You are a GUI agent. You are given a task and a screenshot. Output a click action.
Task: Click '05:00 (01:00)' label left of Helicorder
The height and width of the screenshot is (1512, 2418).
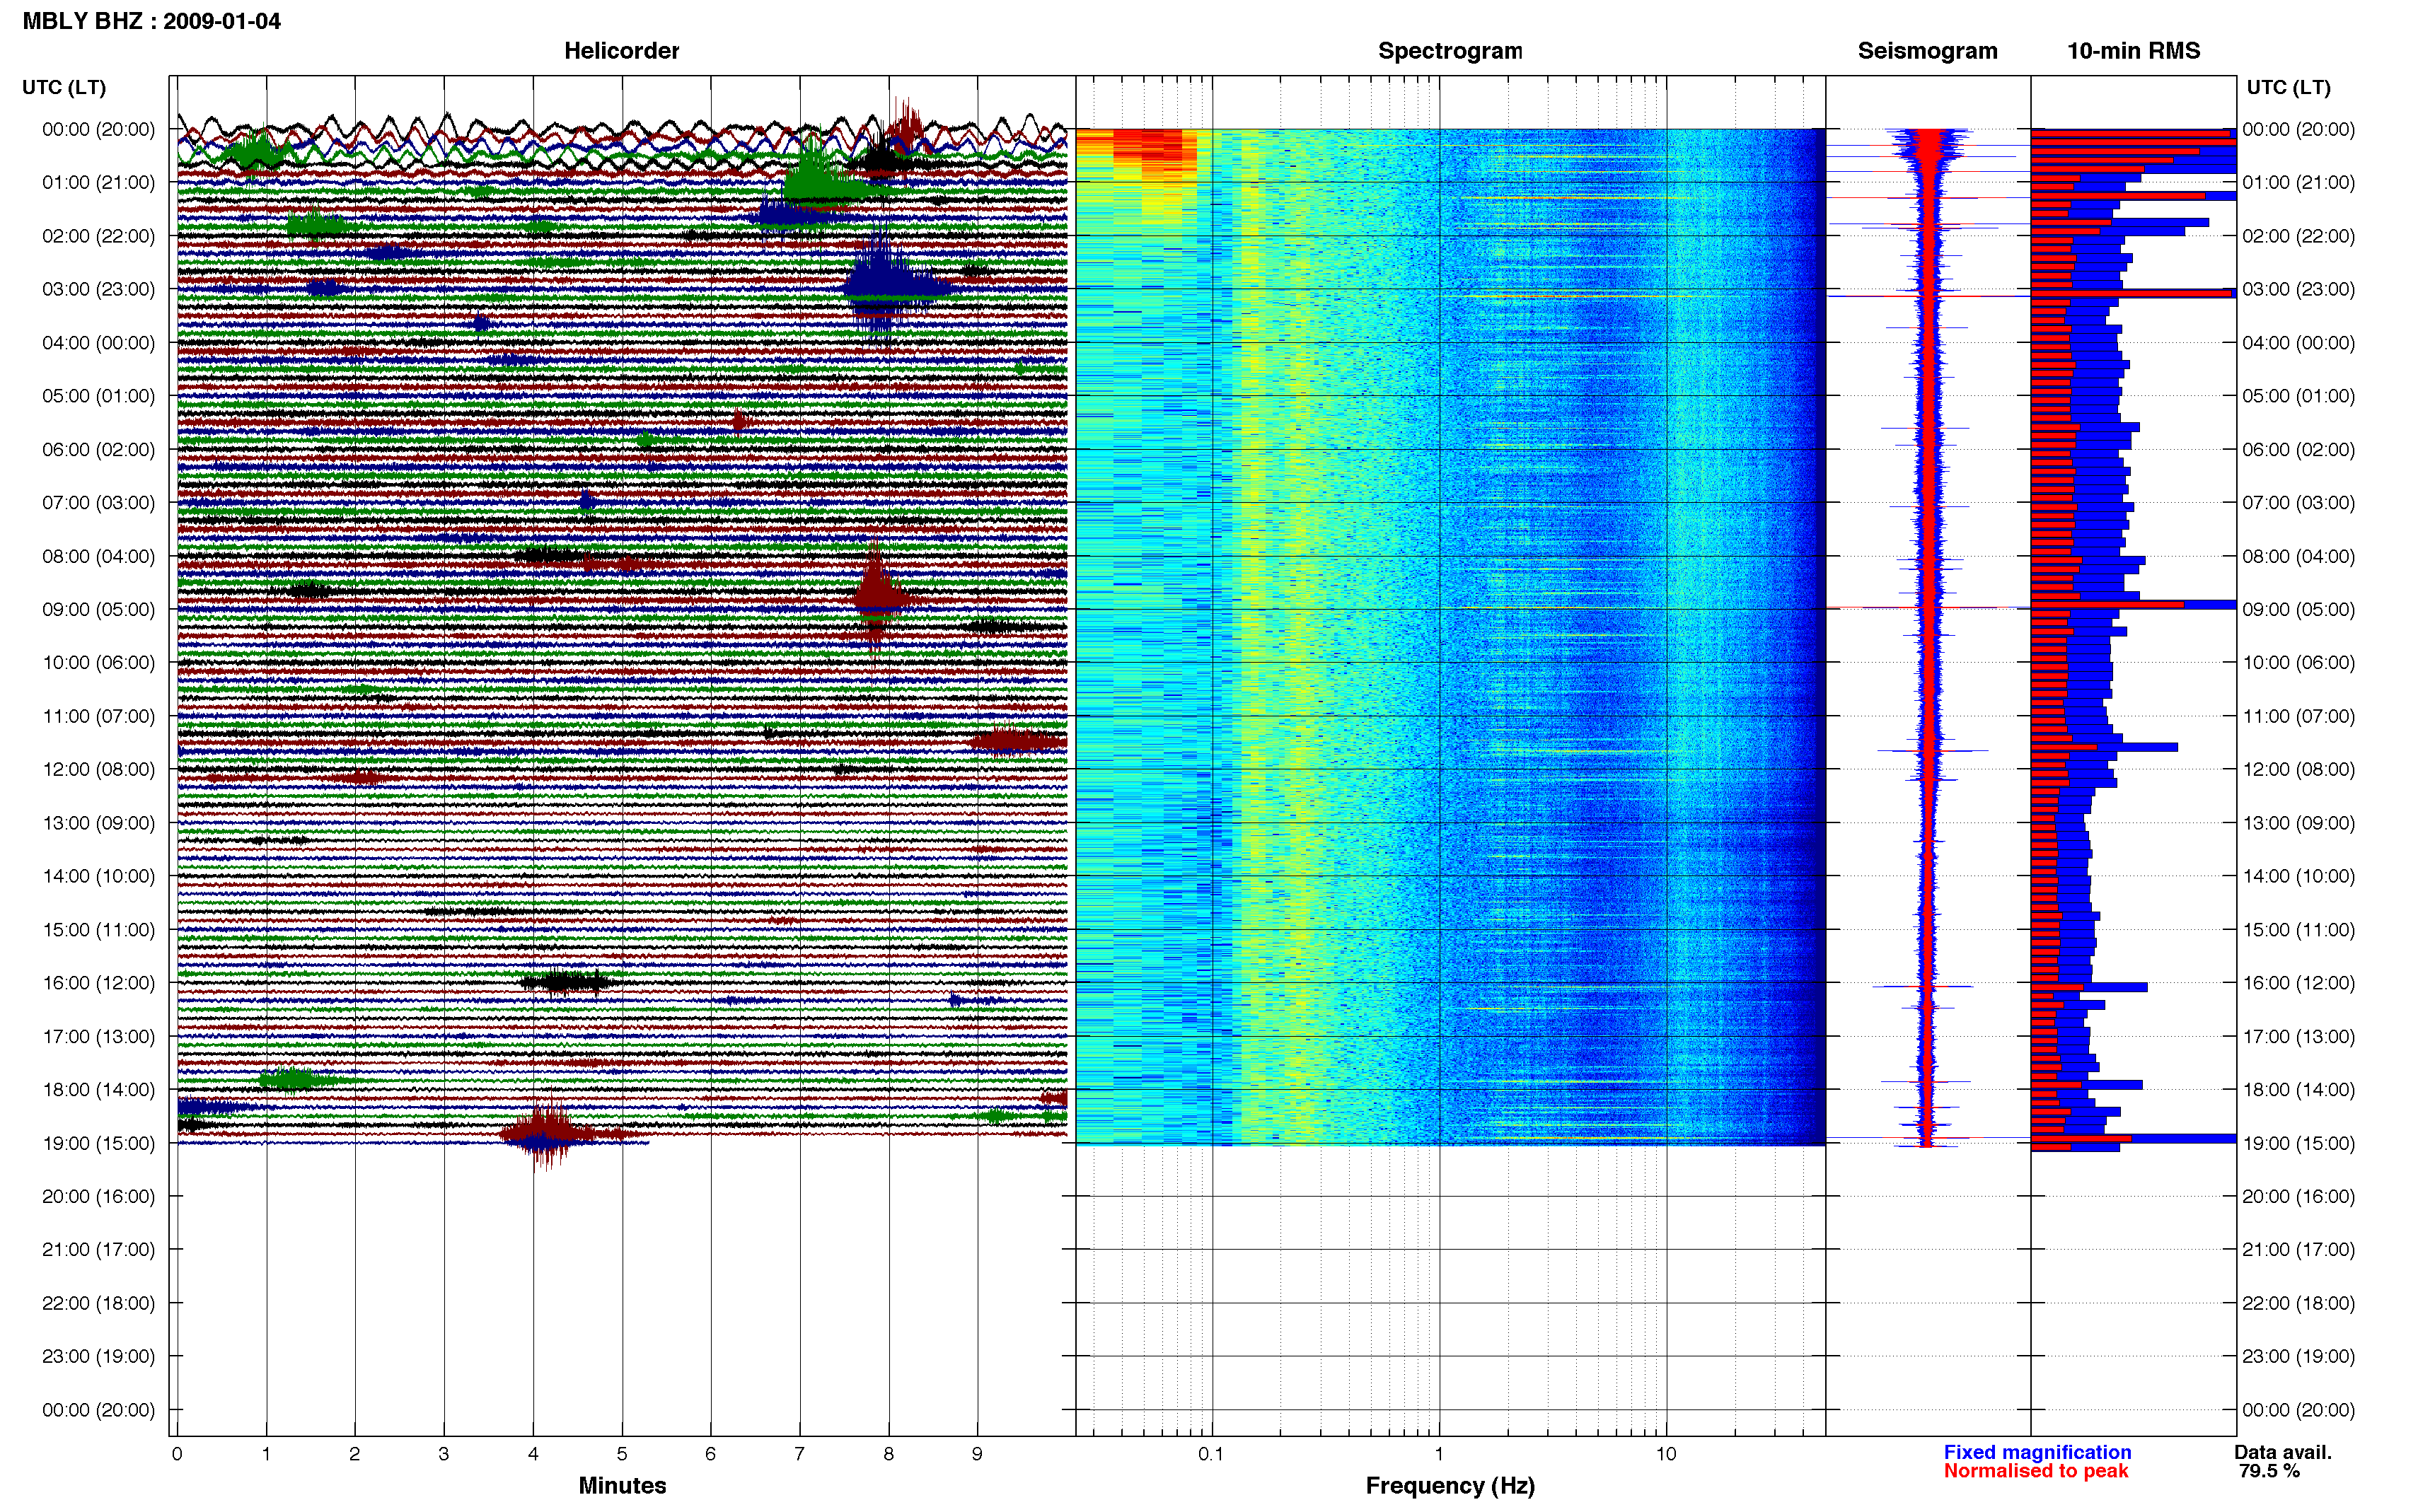coord(98,396)
